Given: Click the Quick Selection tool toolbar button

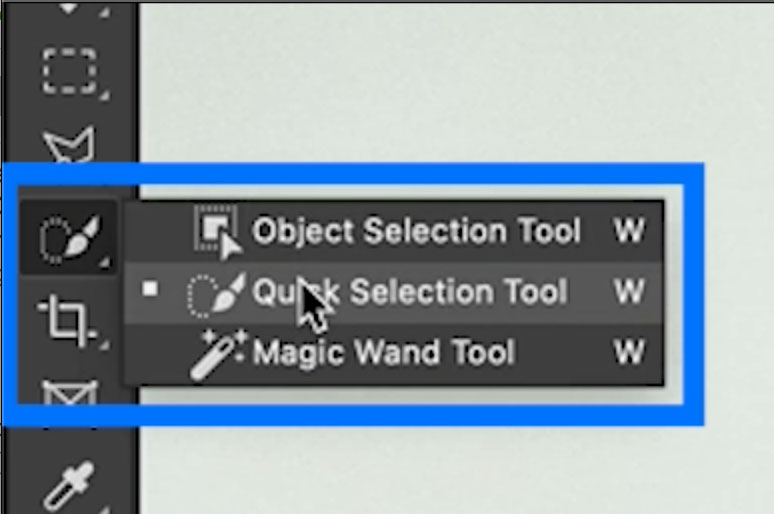Looking at the screenshot, I should [69, 238].
